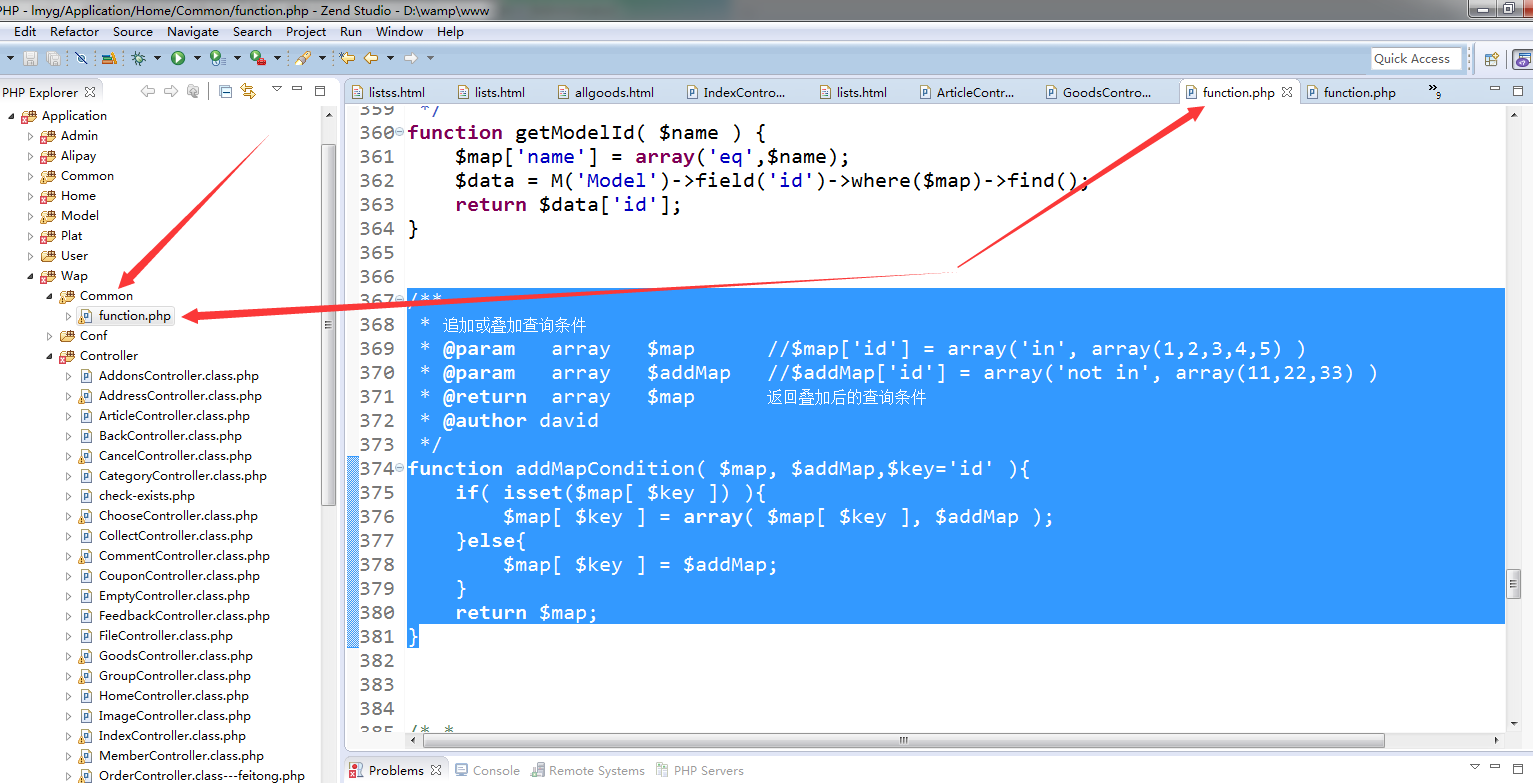Select GoodsController.class.php in the explorer

tap(175, 656)
